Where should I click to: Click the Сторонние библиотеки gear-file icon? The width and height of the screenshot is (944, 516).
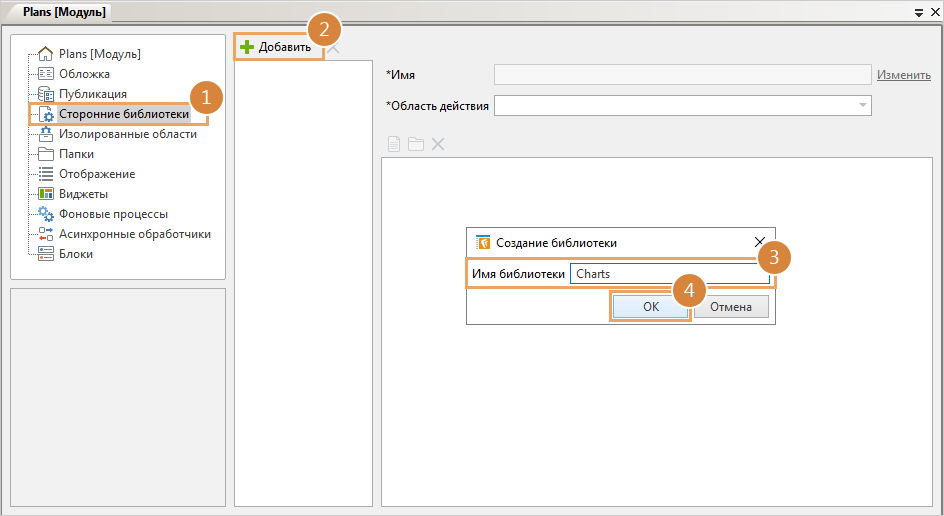click(45, 115)
